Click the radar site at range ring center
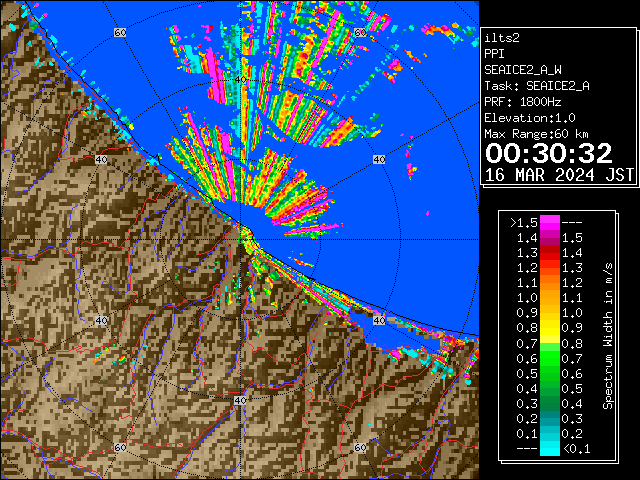Image resolution: width=640 pixels, height=480 pixels. coord(240,240)
